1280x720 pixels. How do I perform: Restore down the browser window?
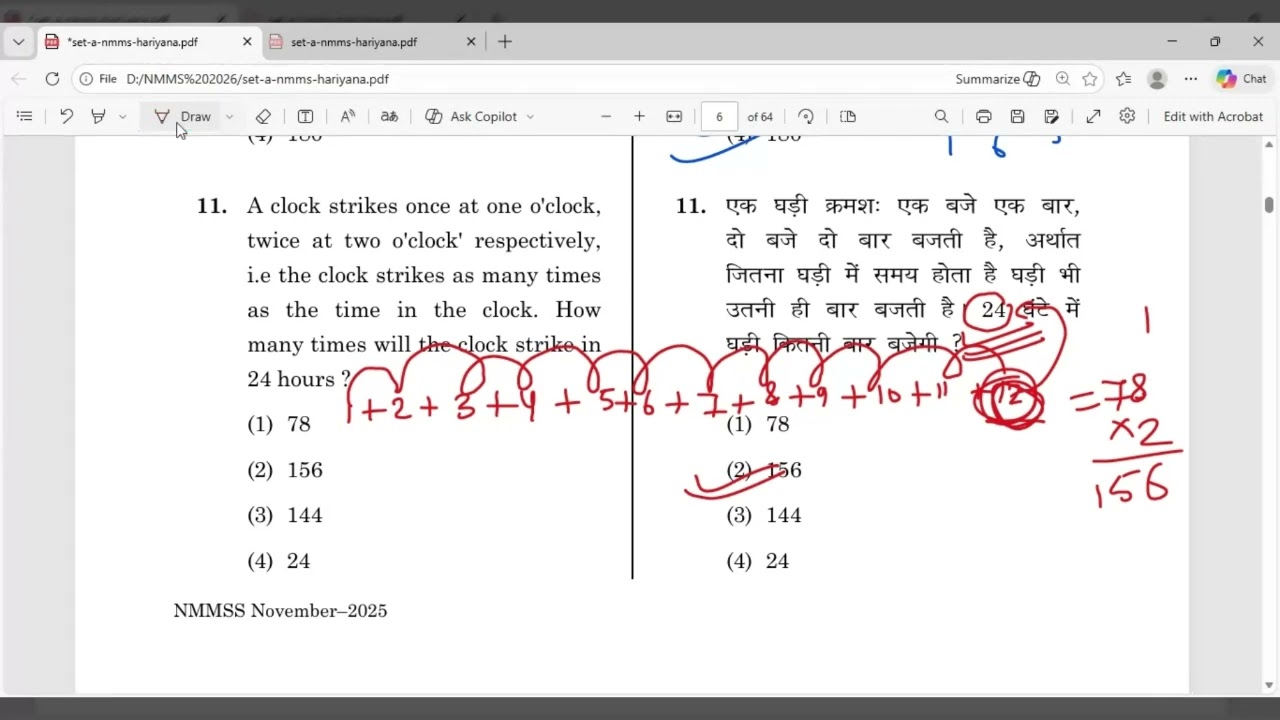(x=1215, y=42)
